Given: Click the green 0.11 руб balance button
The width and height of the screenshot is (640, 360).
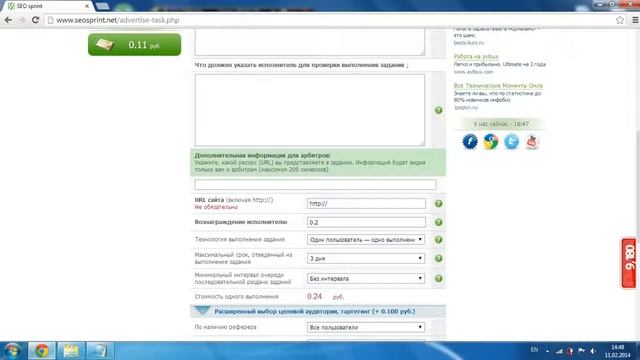Looking at the screenshot, I should (x=134, y=44).
